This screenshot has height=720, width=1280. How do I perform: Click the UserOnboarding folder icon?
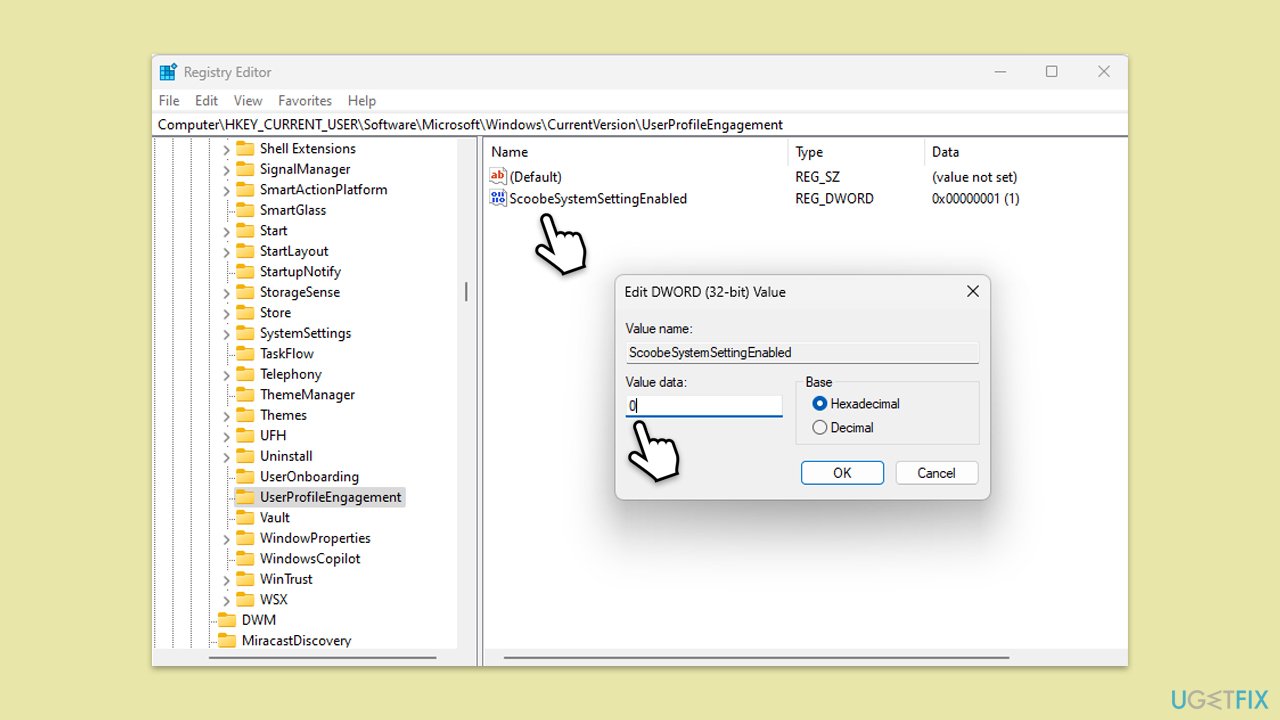click(x=245, y=476)
